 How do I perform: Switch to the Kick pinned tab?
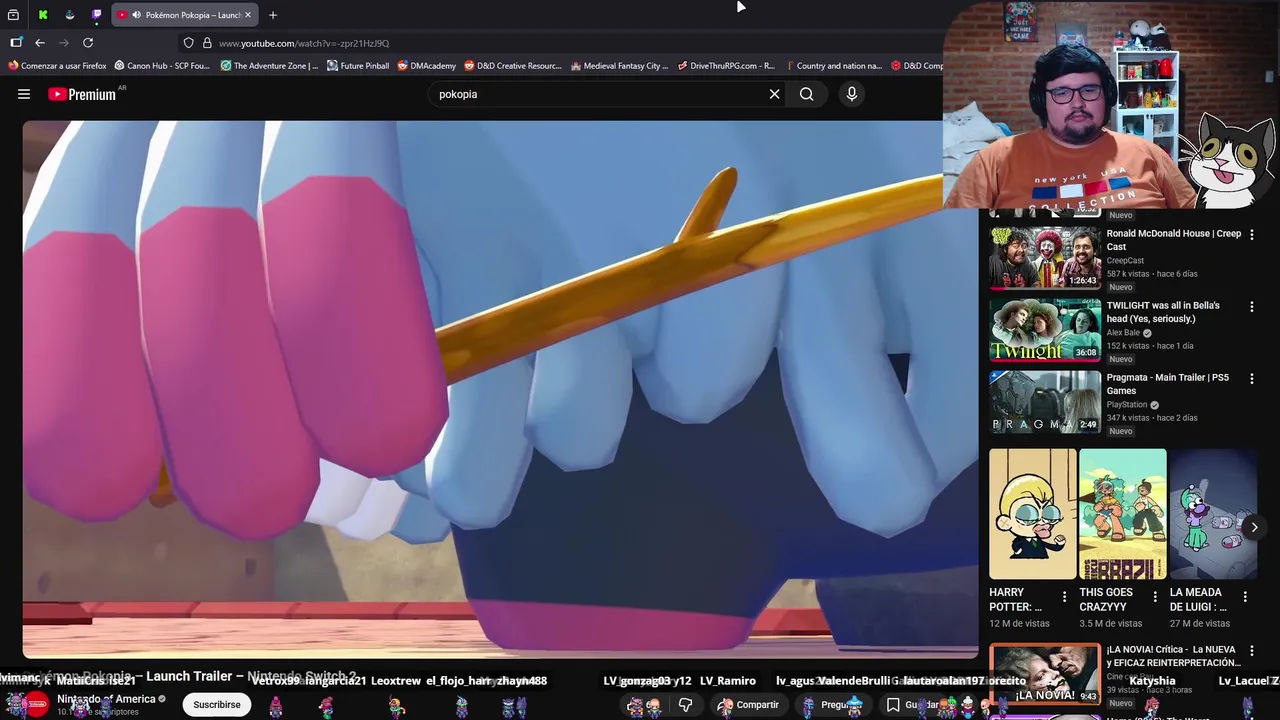[43, 15]
